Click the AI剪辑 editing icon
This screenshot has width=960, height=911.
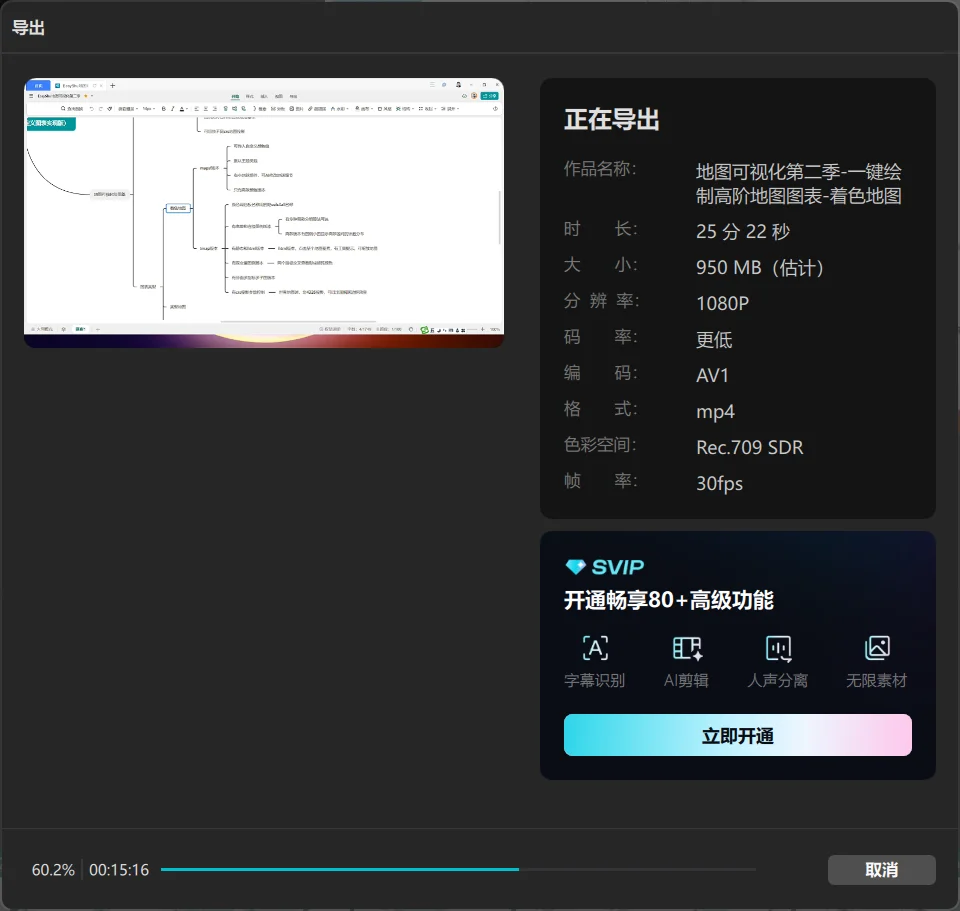687,648
